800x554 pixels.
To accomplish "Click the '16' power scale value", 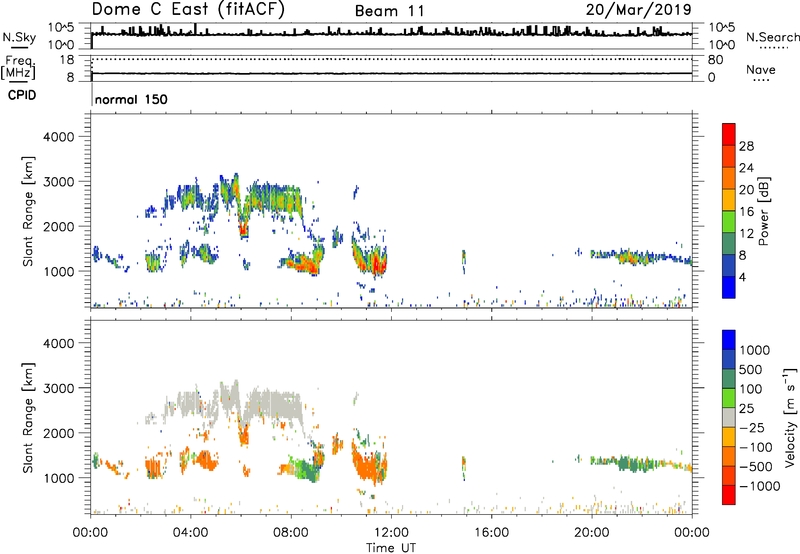I will pos(746,212).
